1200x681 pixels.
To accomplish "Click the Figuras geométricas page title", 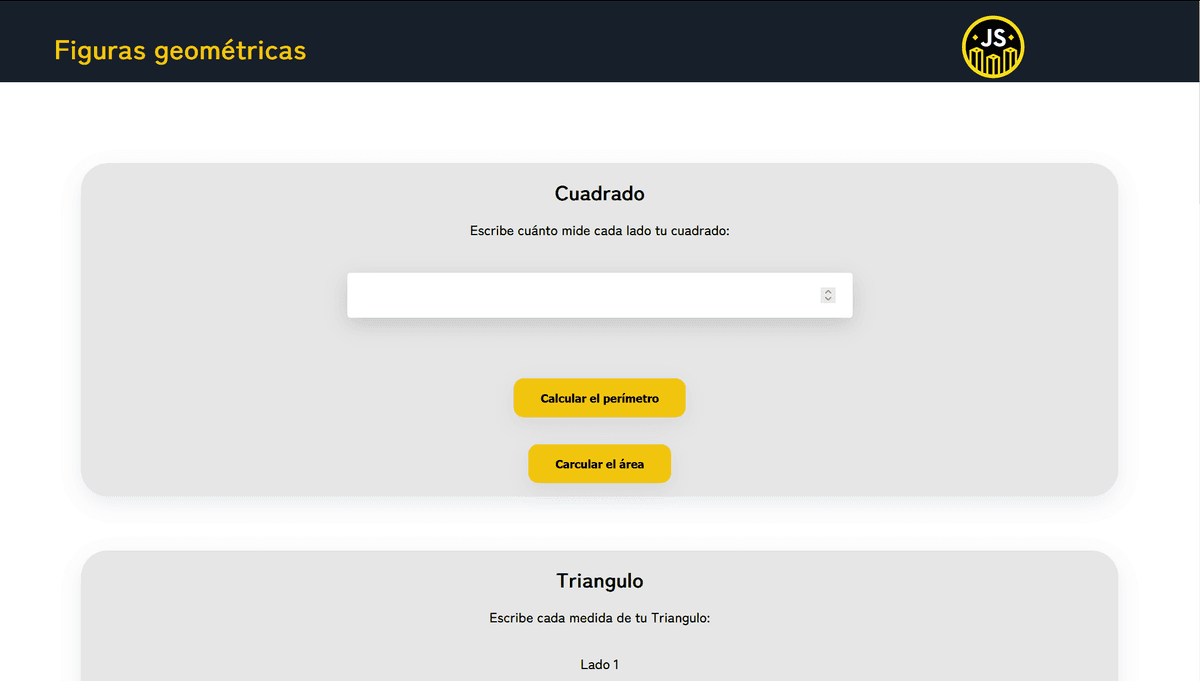I will [180, 50].
